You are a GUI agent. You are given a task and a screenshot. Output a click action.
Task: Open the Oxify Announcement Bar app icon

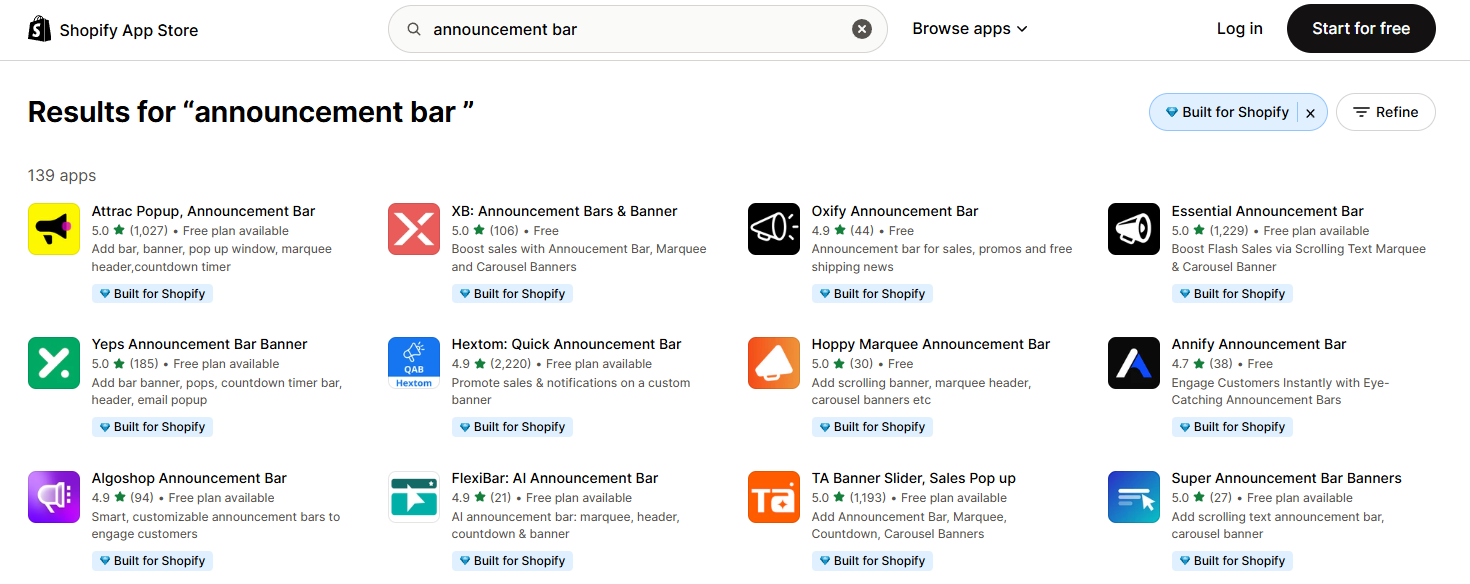[x=774, y=229]
